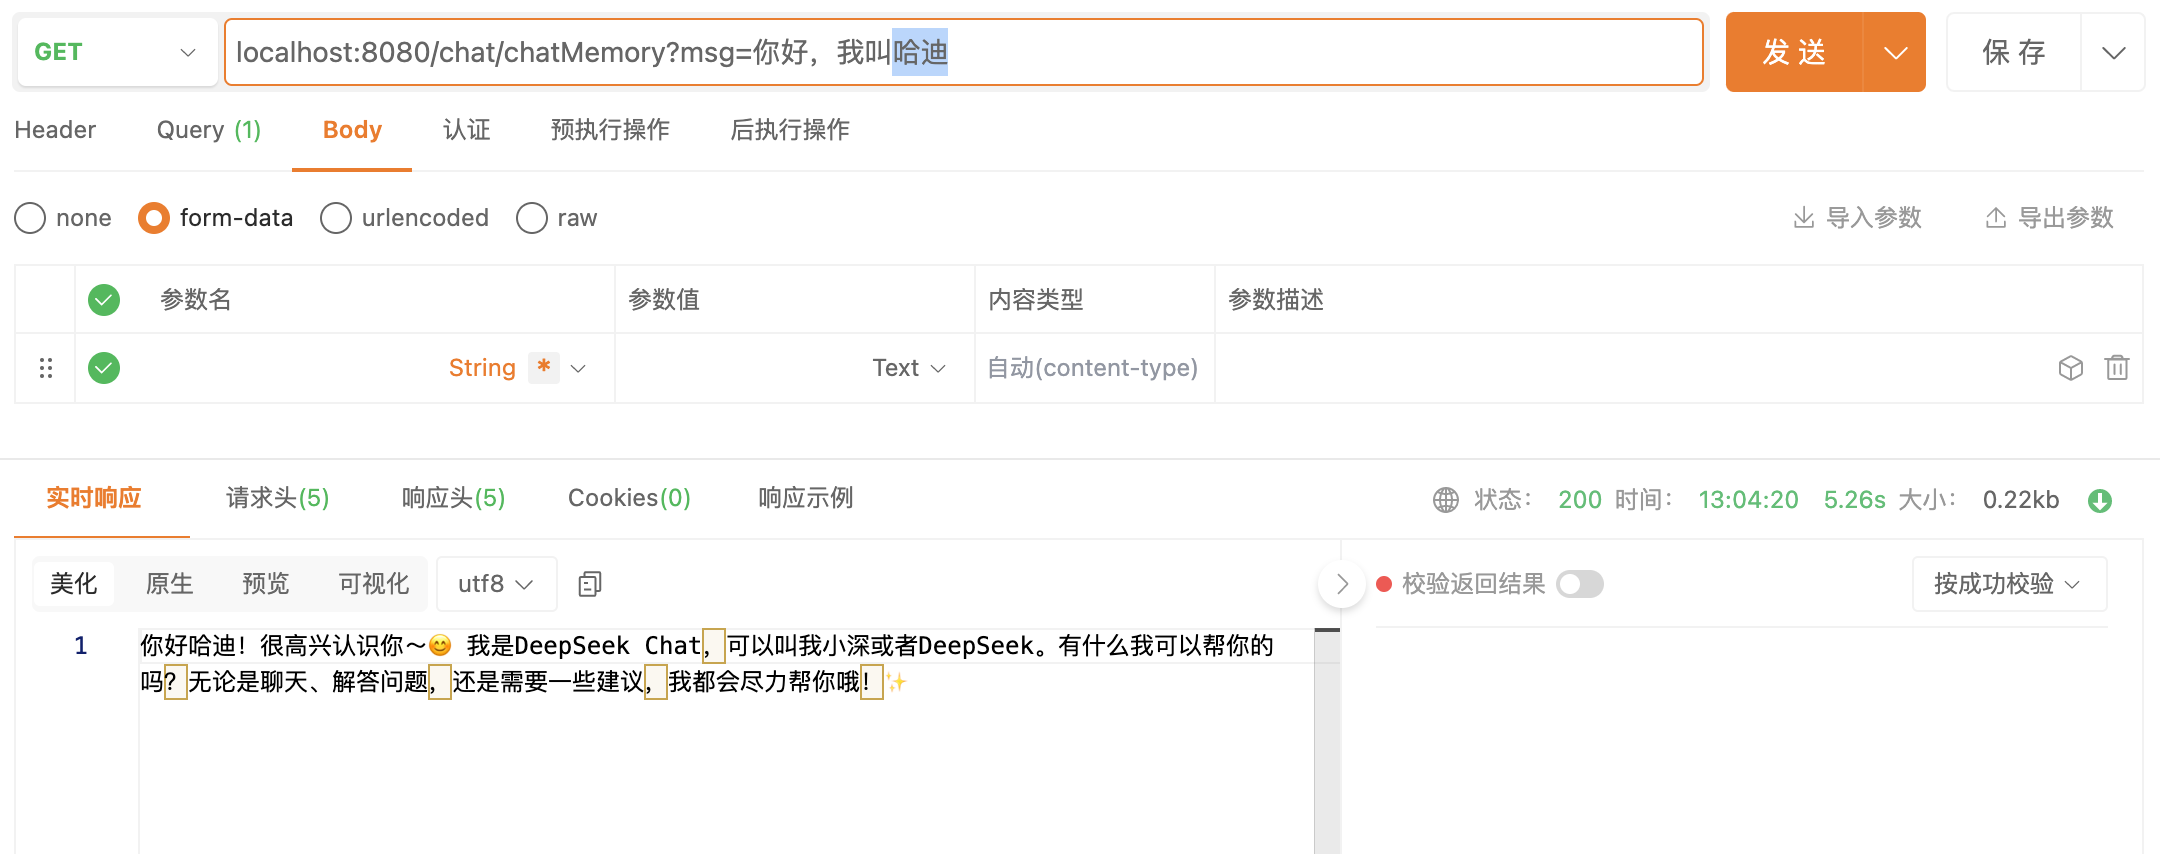Toggle the select-all parameters checkbox in header
This screenshot has height=854, width=2160.
[104, 300]
